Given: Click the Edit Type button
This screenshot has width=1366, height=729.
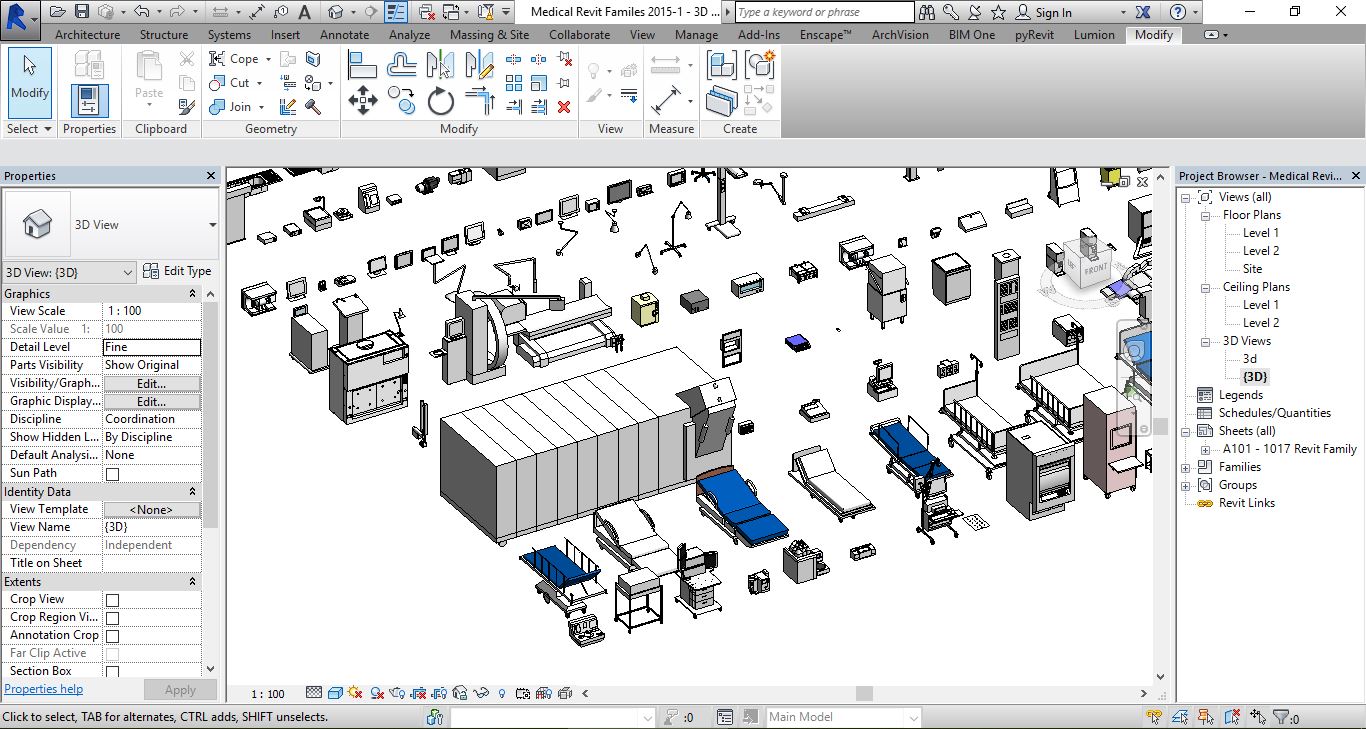Looking at the screenshot, I should [x=177, y=271].
